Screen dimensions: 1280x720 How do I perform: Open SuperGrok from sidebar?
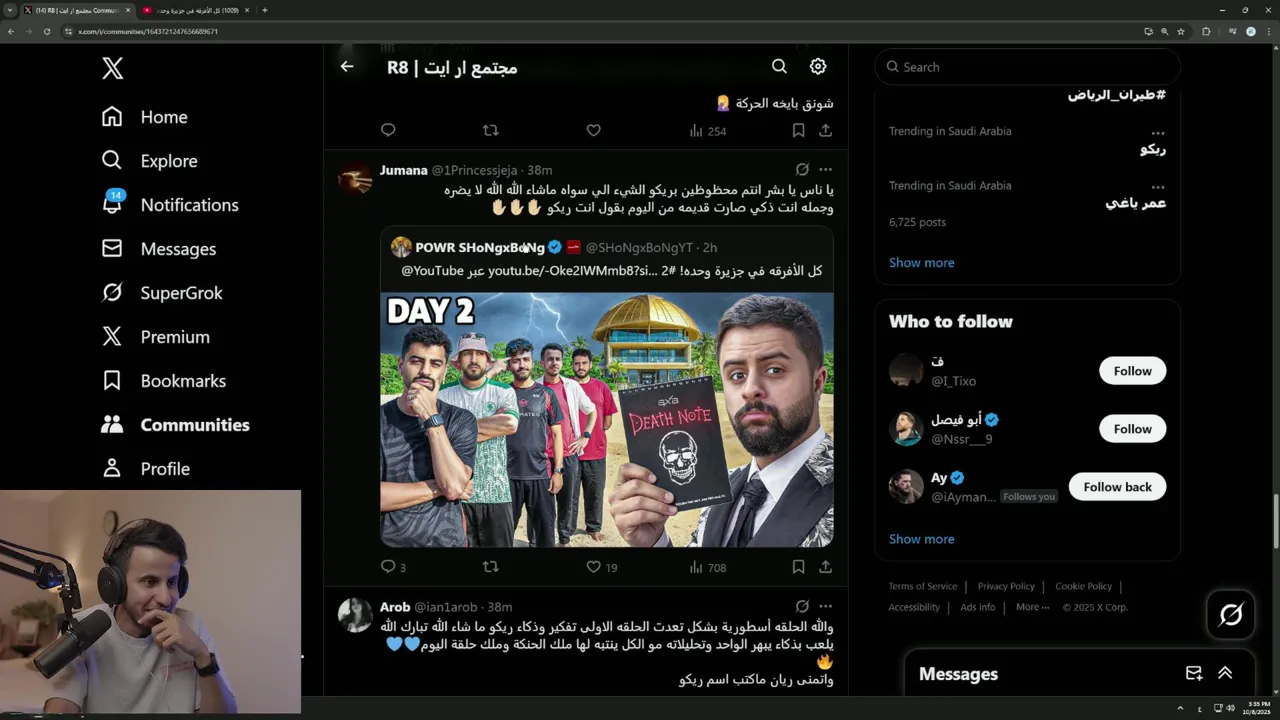point(162,293)
